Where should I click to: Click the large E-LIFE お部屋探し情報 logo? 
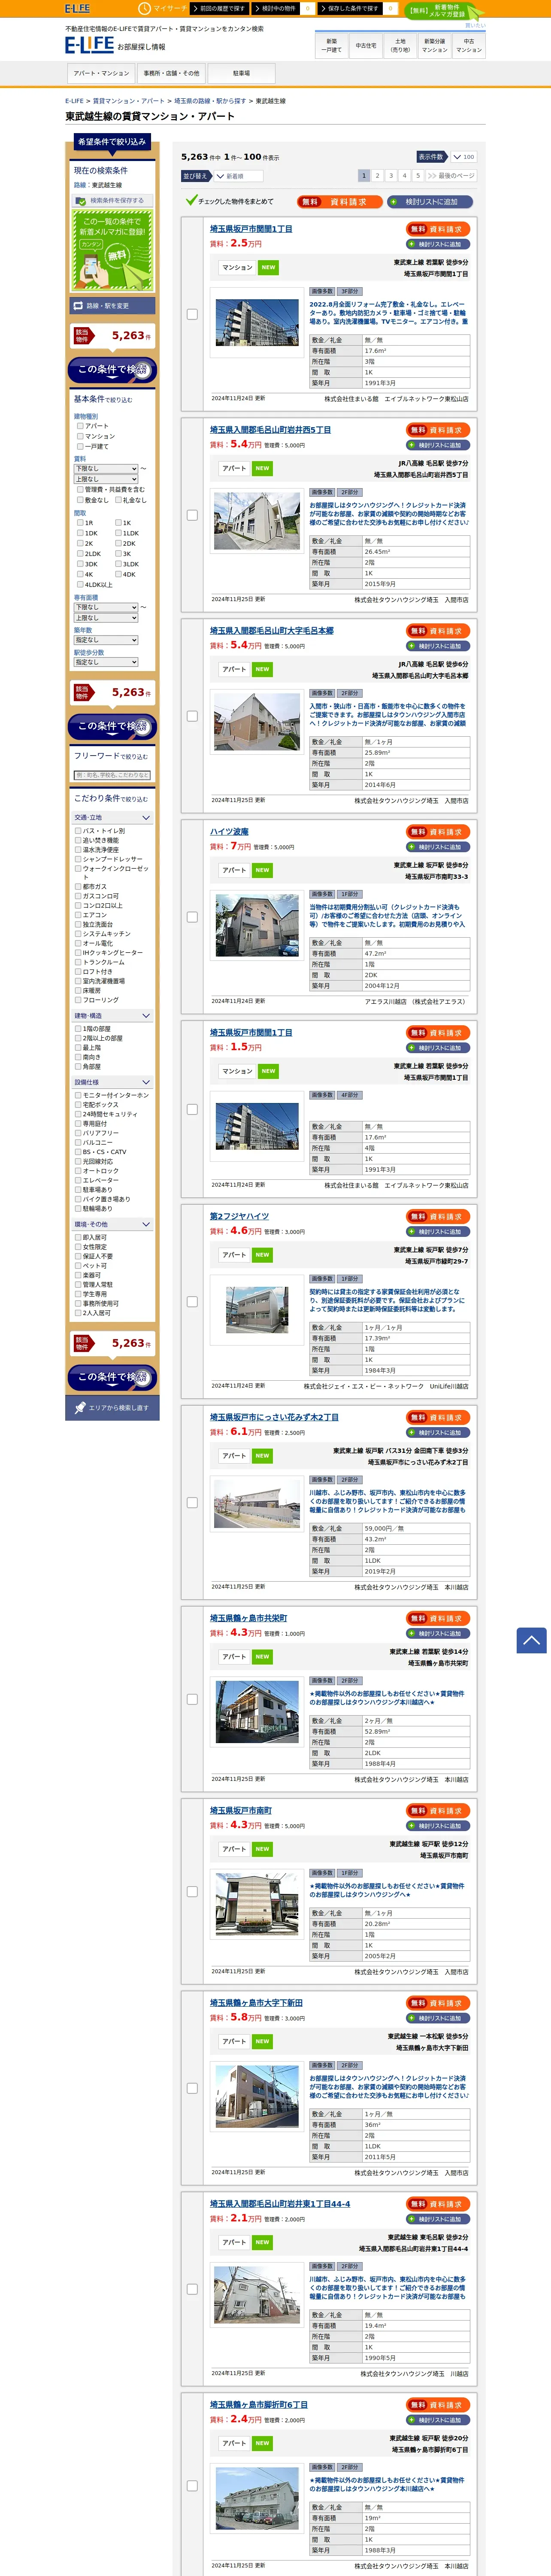115,45
